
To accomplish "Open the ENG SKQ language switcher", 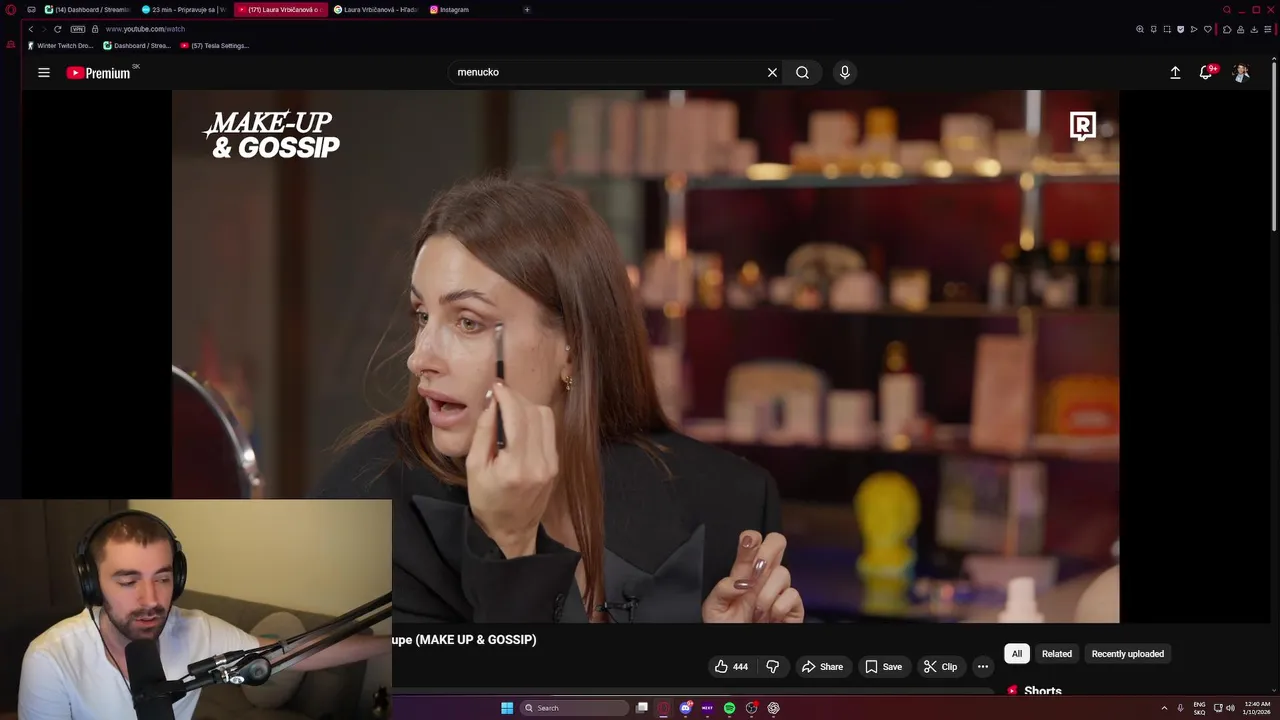I will click(x=1199, y=708).
